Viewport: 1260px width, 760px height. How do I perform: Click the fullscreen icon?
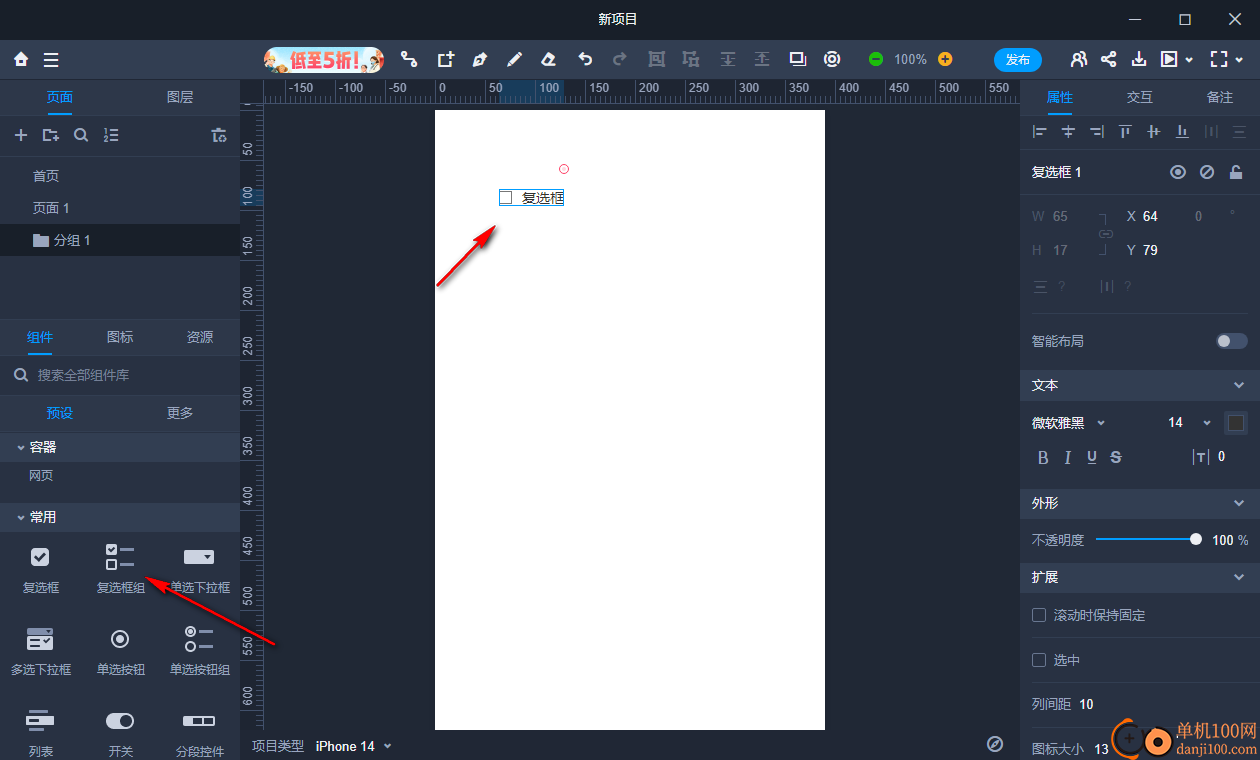1218,60
